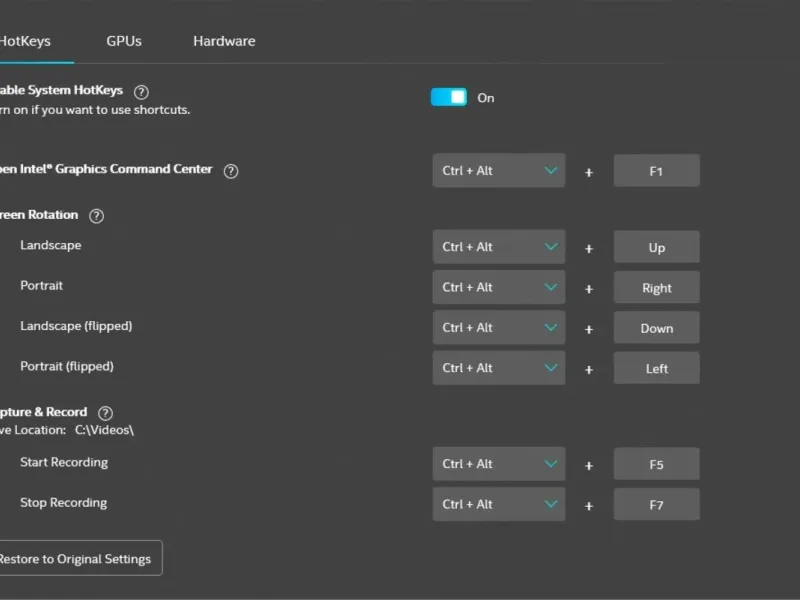Open Landscape (flipped) modifier dropdown
Image resolution: width=800 pixels, height=600 pixels.
point(498,327)
